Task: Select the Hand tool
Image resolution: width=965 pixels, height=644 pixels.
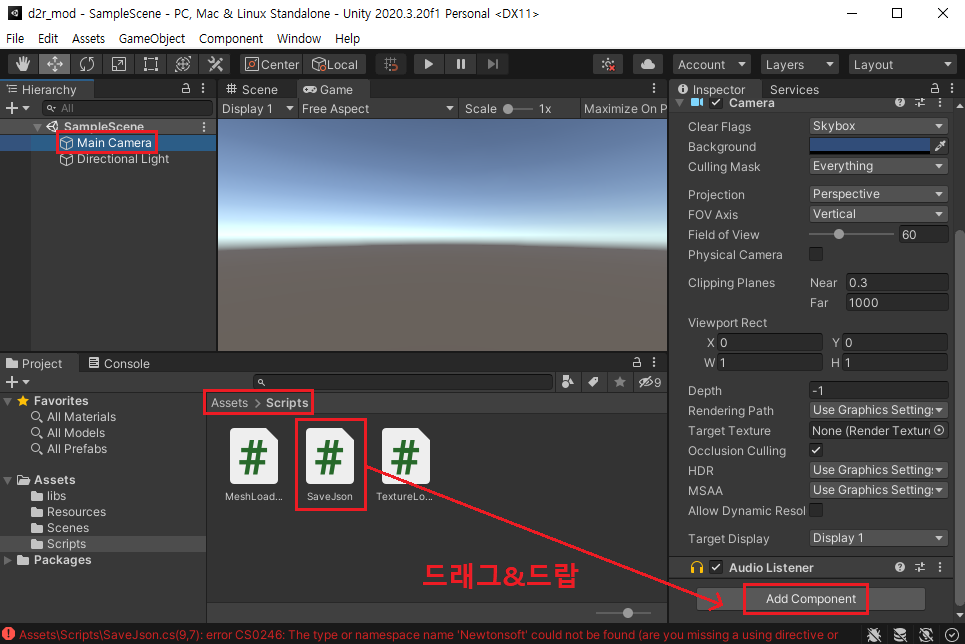Action: coord(23,64)
